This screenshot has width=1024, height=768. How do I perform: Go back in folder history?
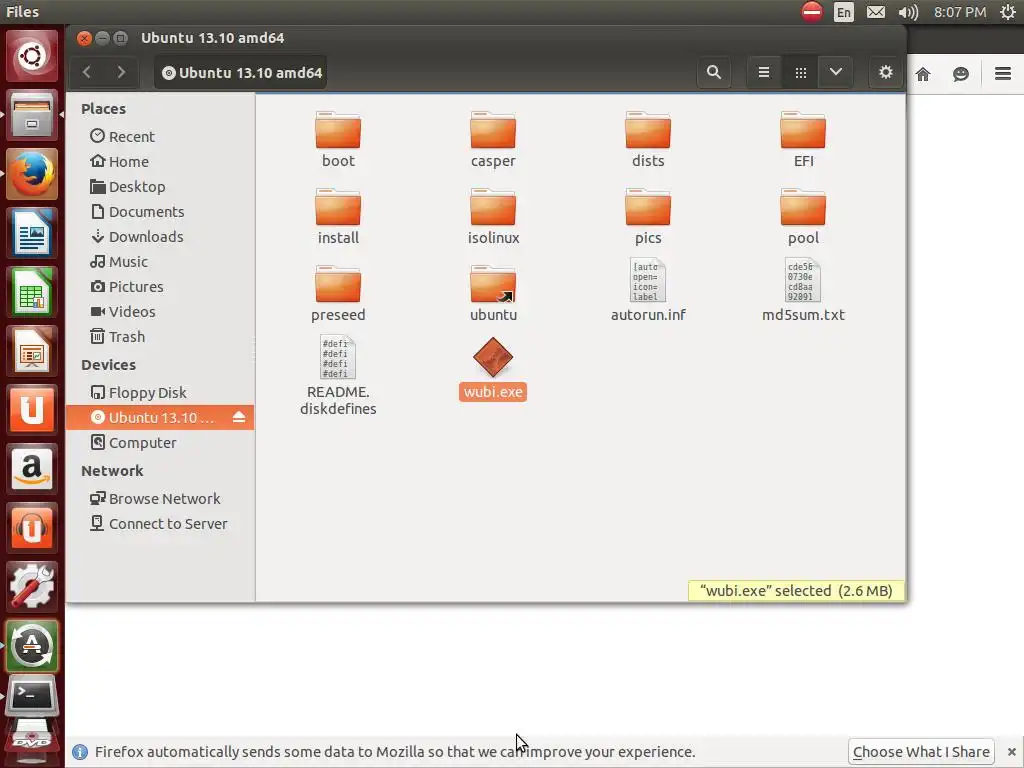coord(87,72)
